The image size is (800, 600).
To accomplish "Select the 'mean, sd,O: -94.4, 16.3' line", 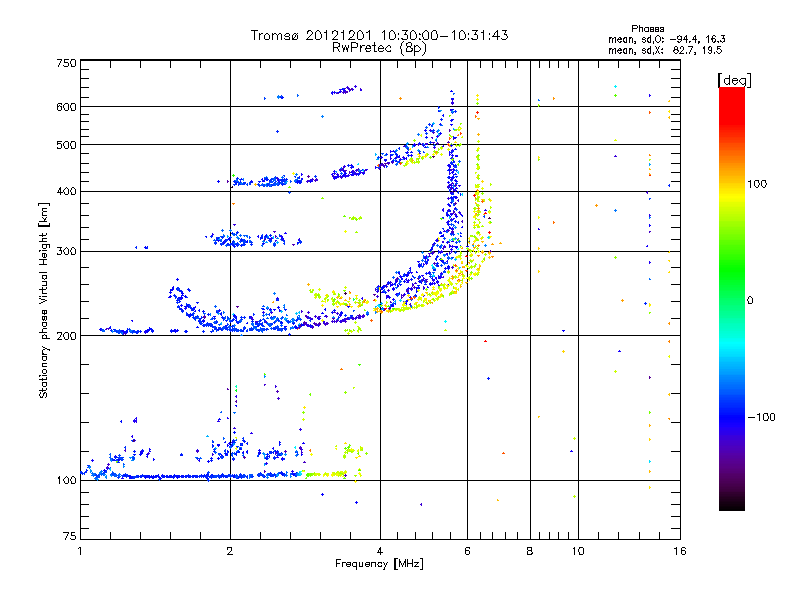I will [666, 39].
